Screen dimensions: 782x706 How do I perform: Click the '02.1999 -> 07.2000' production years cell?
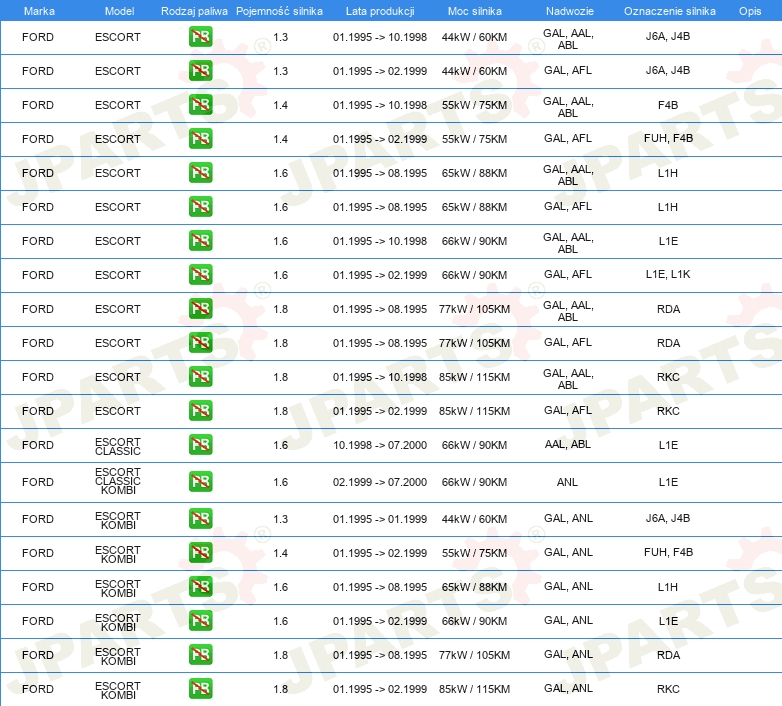[380, 482]
